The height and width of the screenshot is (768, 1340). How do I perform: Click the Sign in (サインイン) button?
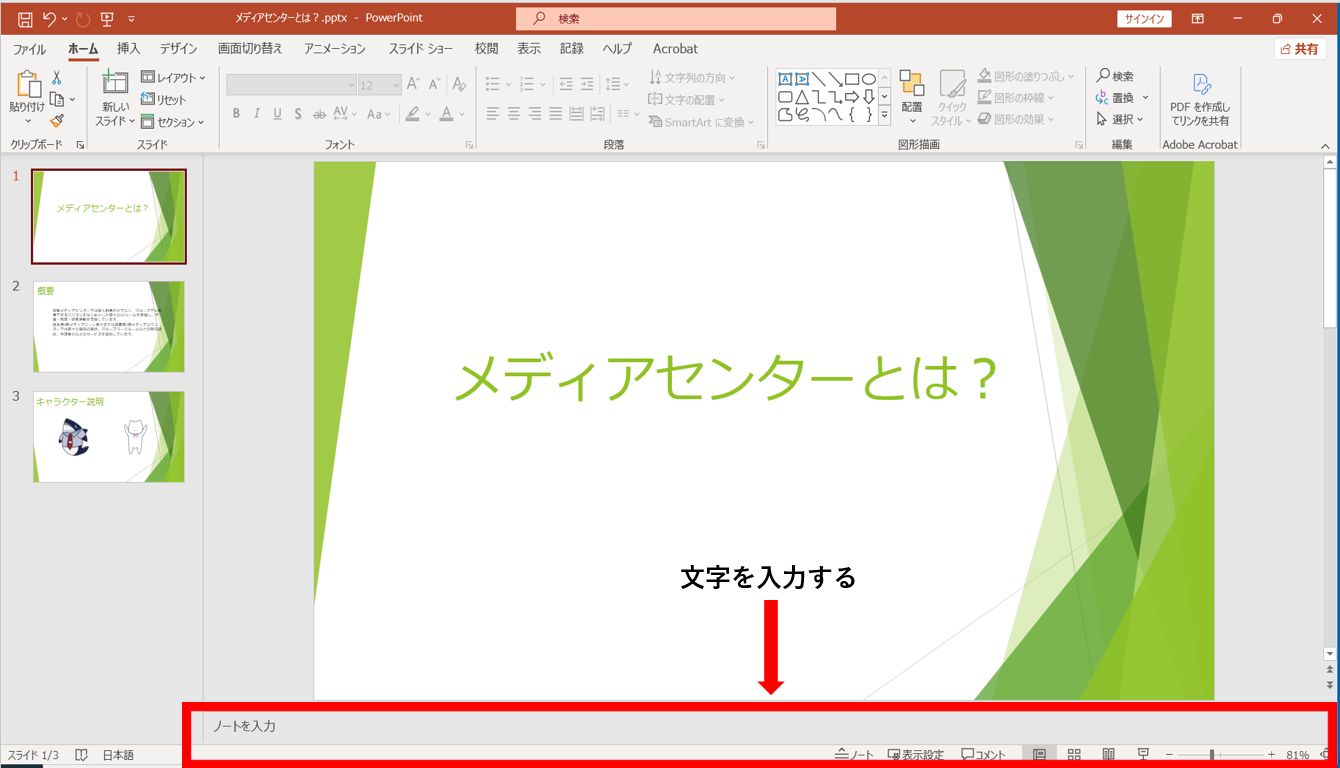coord(1143,19)
